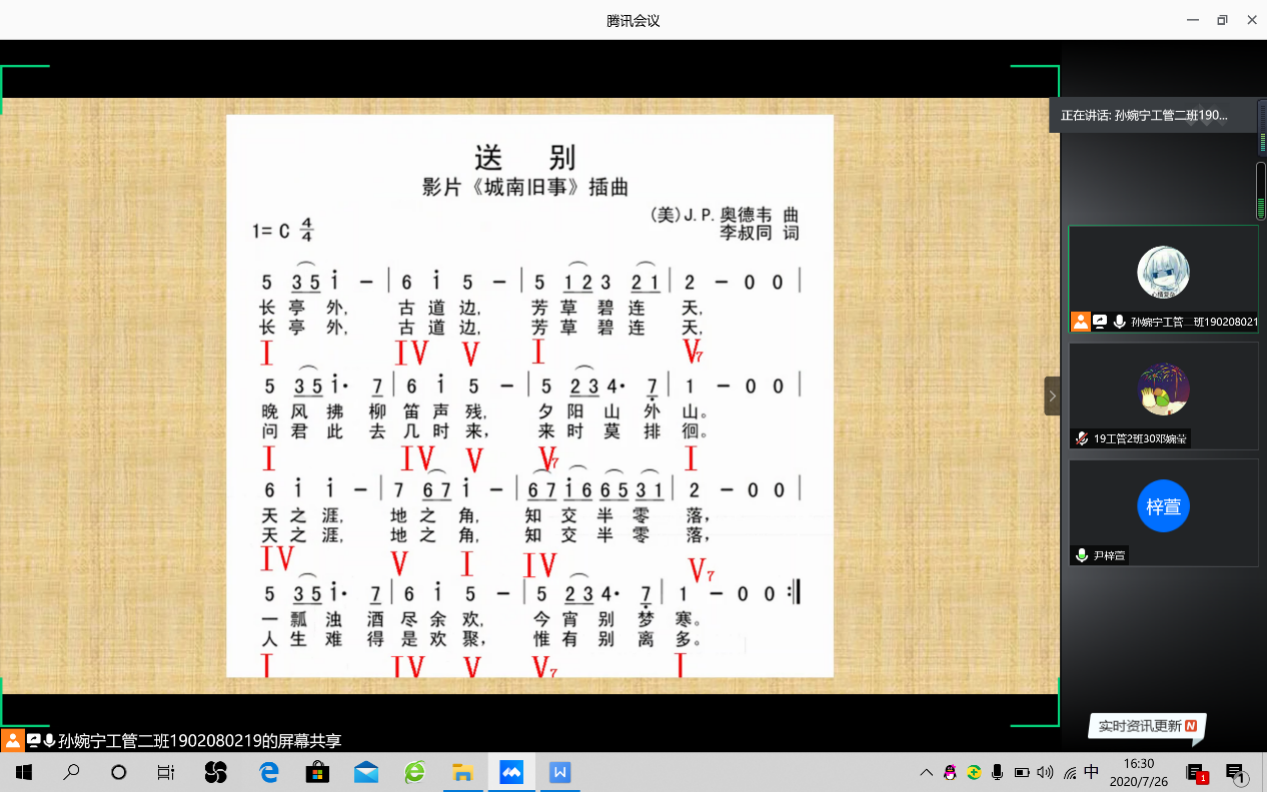Click the microphone icon in the system tray
The height and width of the screenshot is (792, 1267).
(997, 772)
